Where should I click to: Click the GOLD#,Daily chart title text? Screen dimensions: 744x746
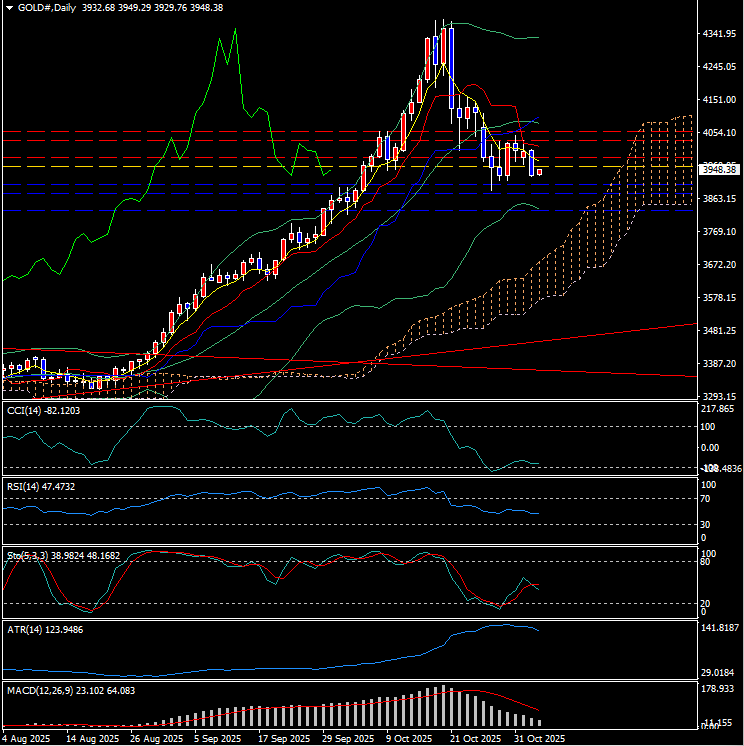click(x=47, y=7)
